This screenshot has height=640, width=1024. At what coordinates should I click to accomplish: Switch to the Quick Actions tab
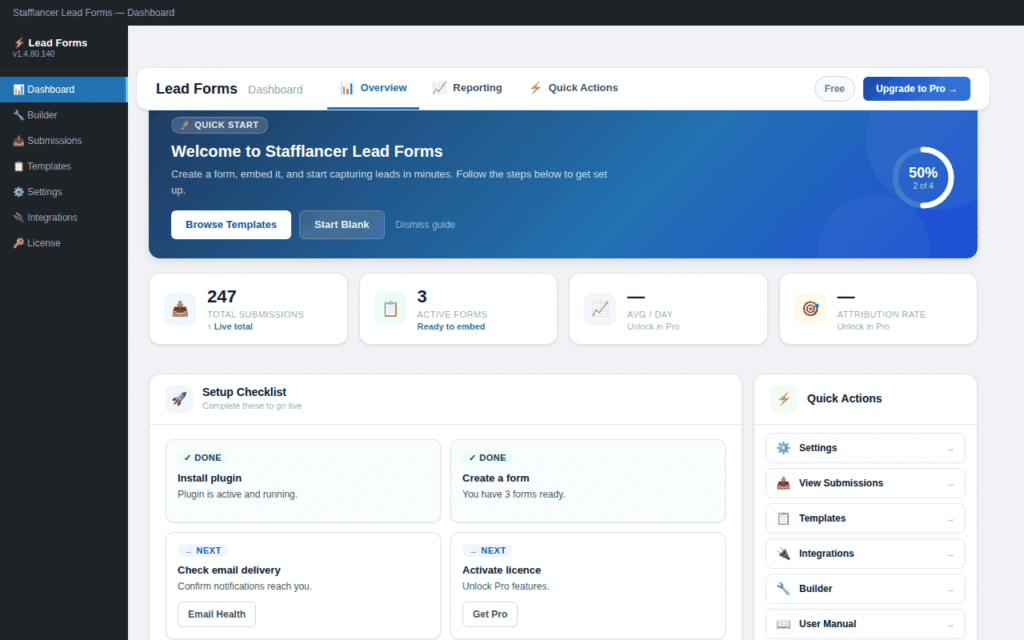coord(573,88)
